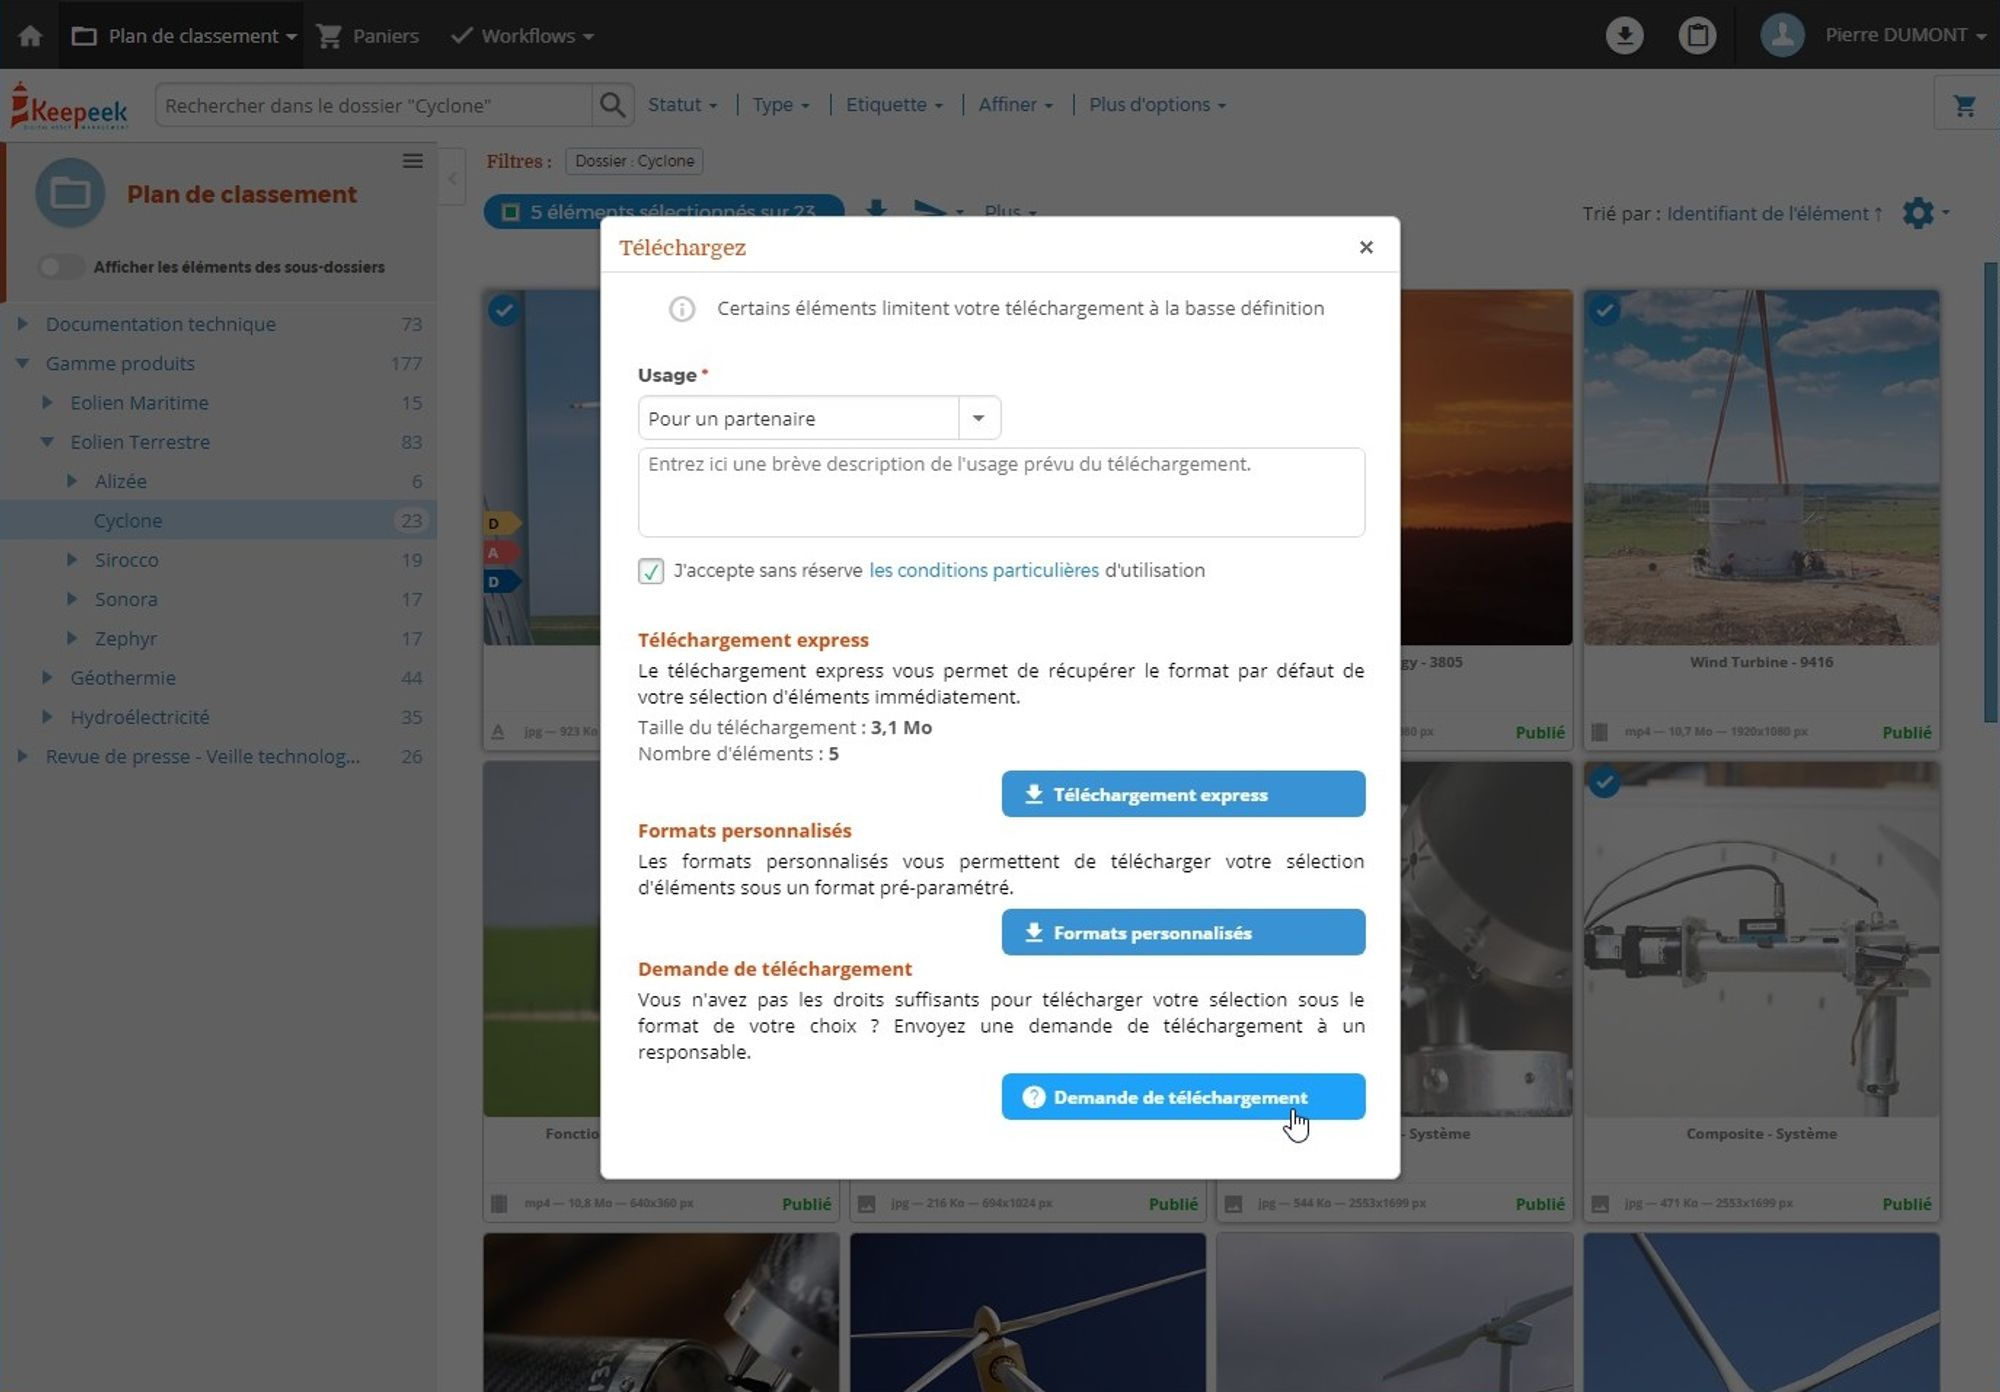Collapse Eolien Terrestre folder
2000x1392 pixels.
pyautogui.click(x=47, y=441)
